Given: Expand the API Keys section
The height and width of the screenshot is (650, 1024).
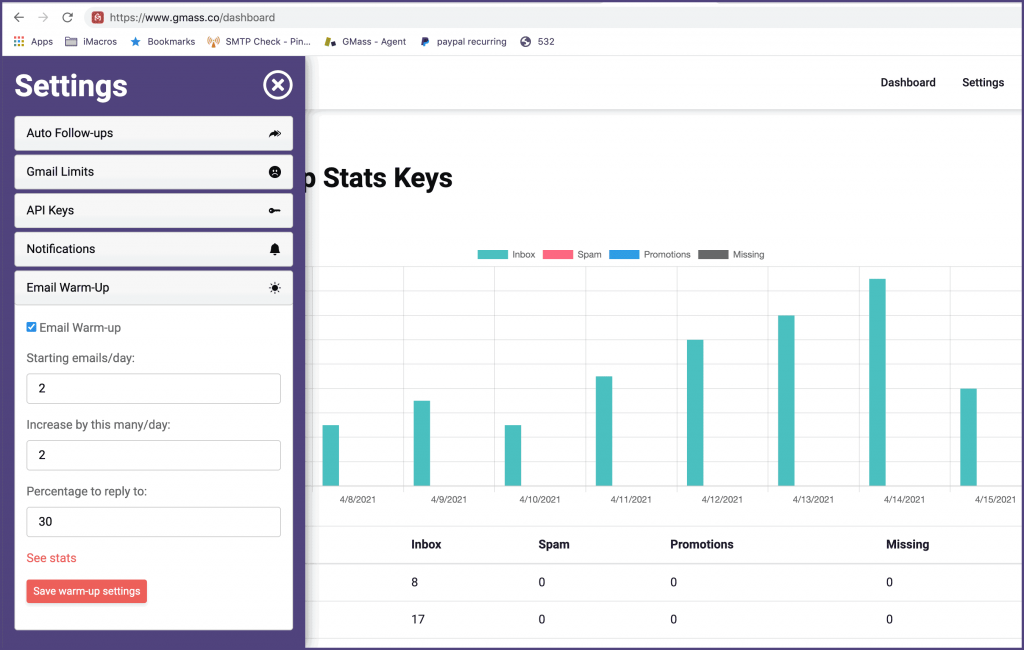Looking at the screenshot, I should tap(153, 210).
